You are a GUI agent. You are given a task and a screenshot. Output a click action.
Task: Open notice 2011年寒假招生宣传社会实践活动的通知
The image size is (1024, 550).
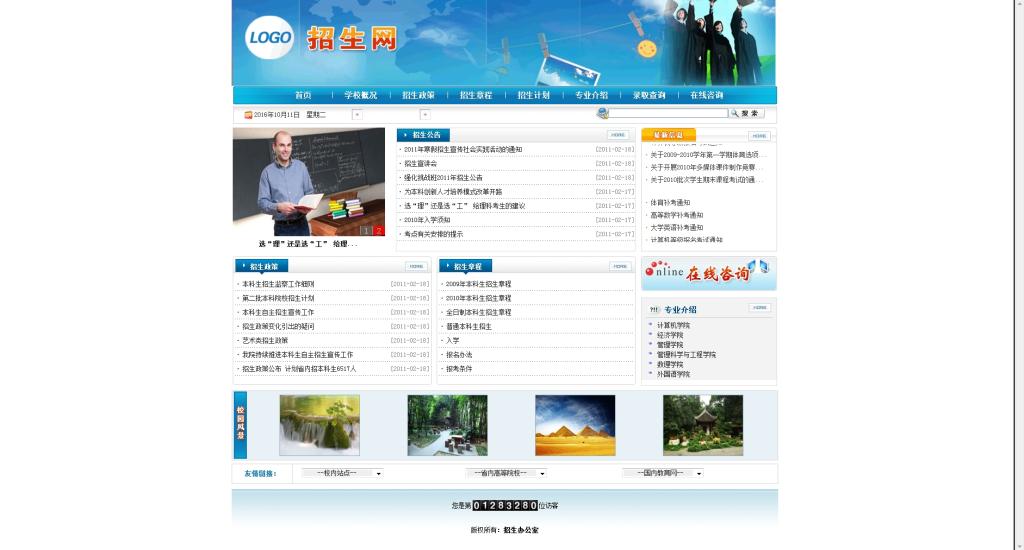tap(463, 150)
